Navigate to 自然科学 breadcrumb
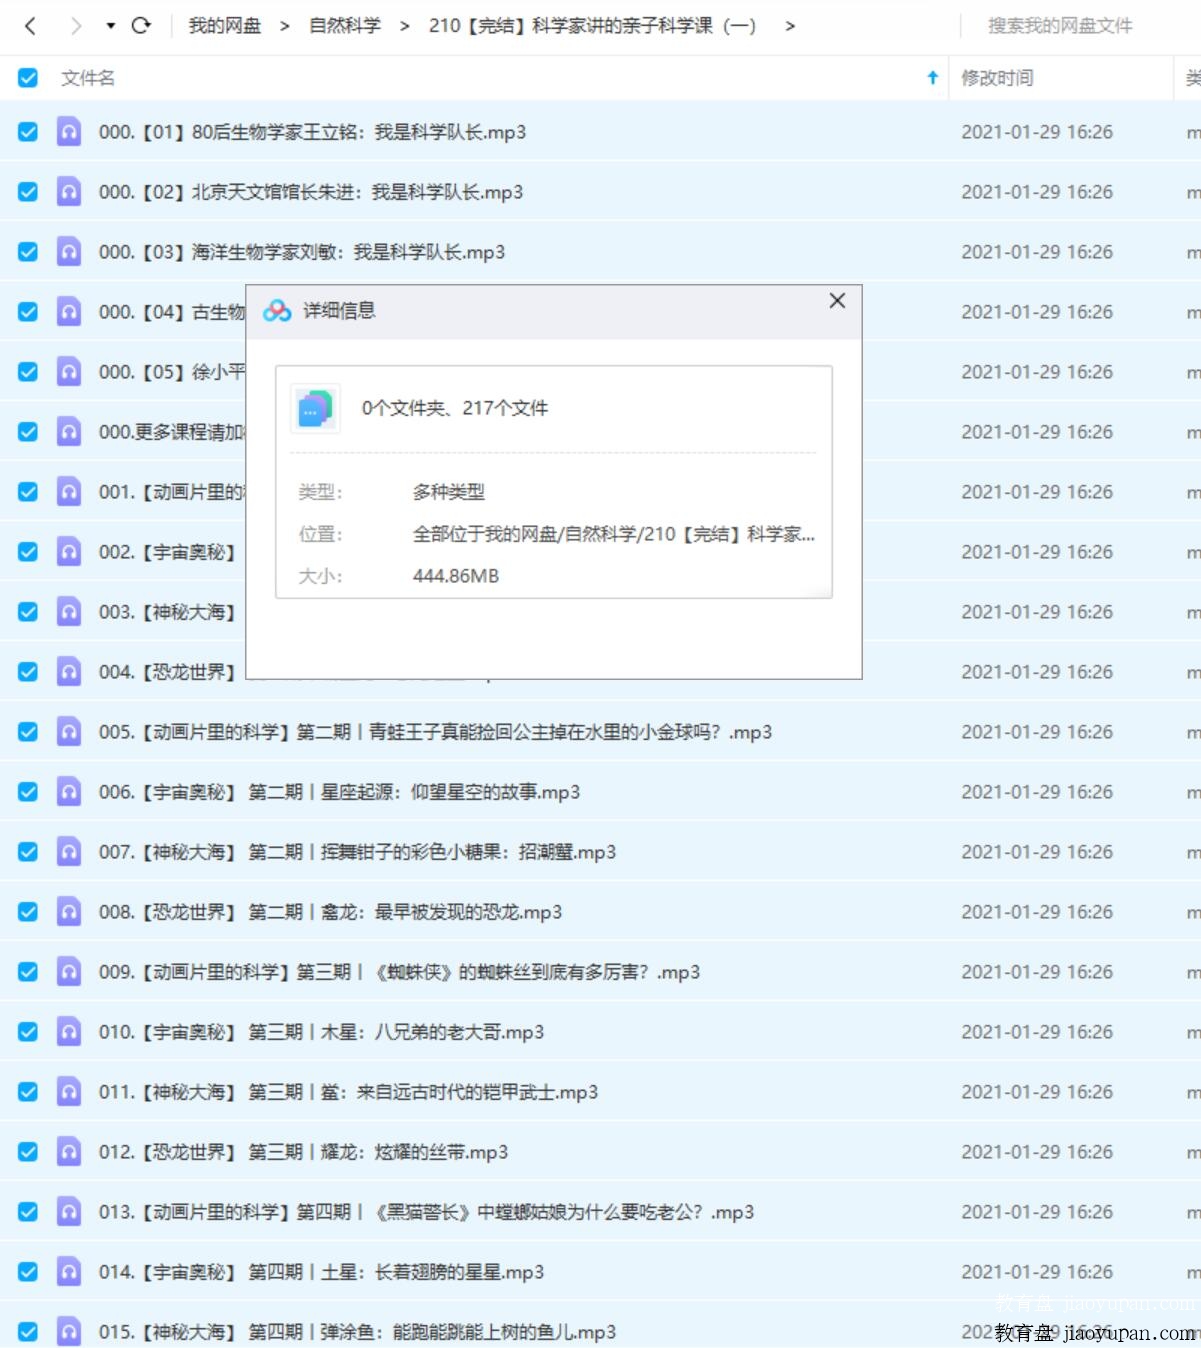Viewport: 1201px width, 1348px height. tap(345, 26)
